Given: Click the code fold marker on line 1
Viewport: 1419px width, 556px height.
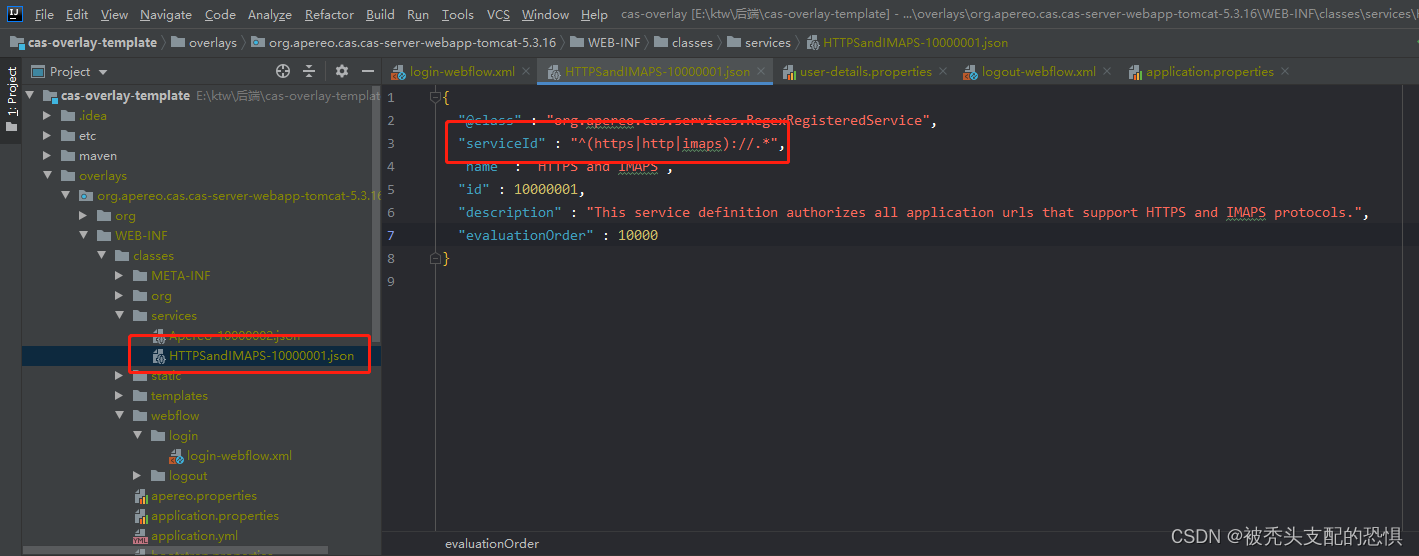Looking at the screenshot, I should (435, 97).
